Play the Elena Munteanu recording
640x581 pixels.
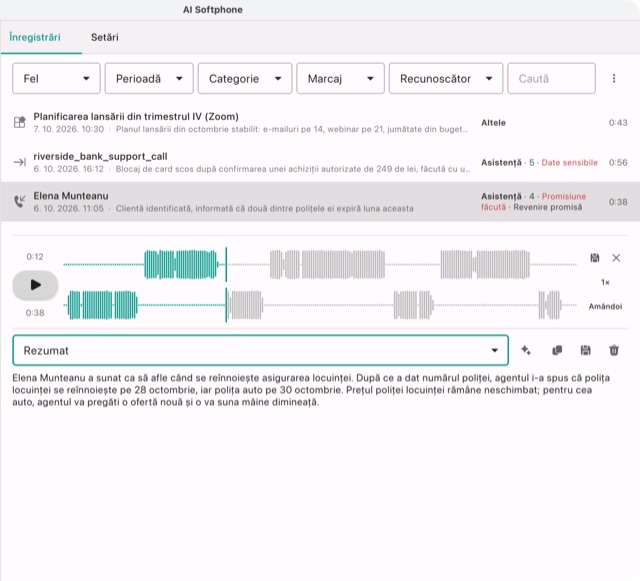(36, 285)
